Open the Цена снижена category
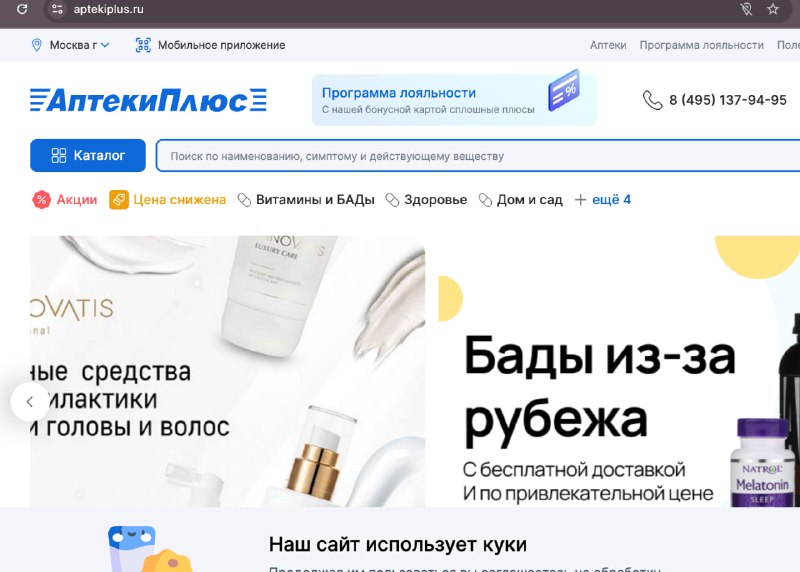Viewport: 800px width, 572px height. click(180, 200)
